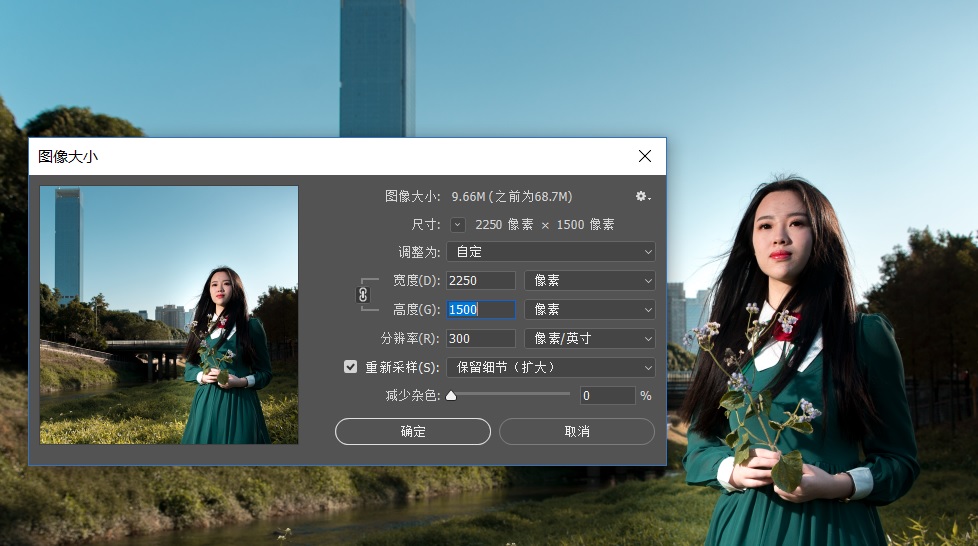
Task: Click the 2250 像素 × 1500 像素 dimensions text
Action: [x=545, y=225]
